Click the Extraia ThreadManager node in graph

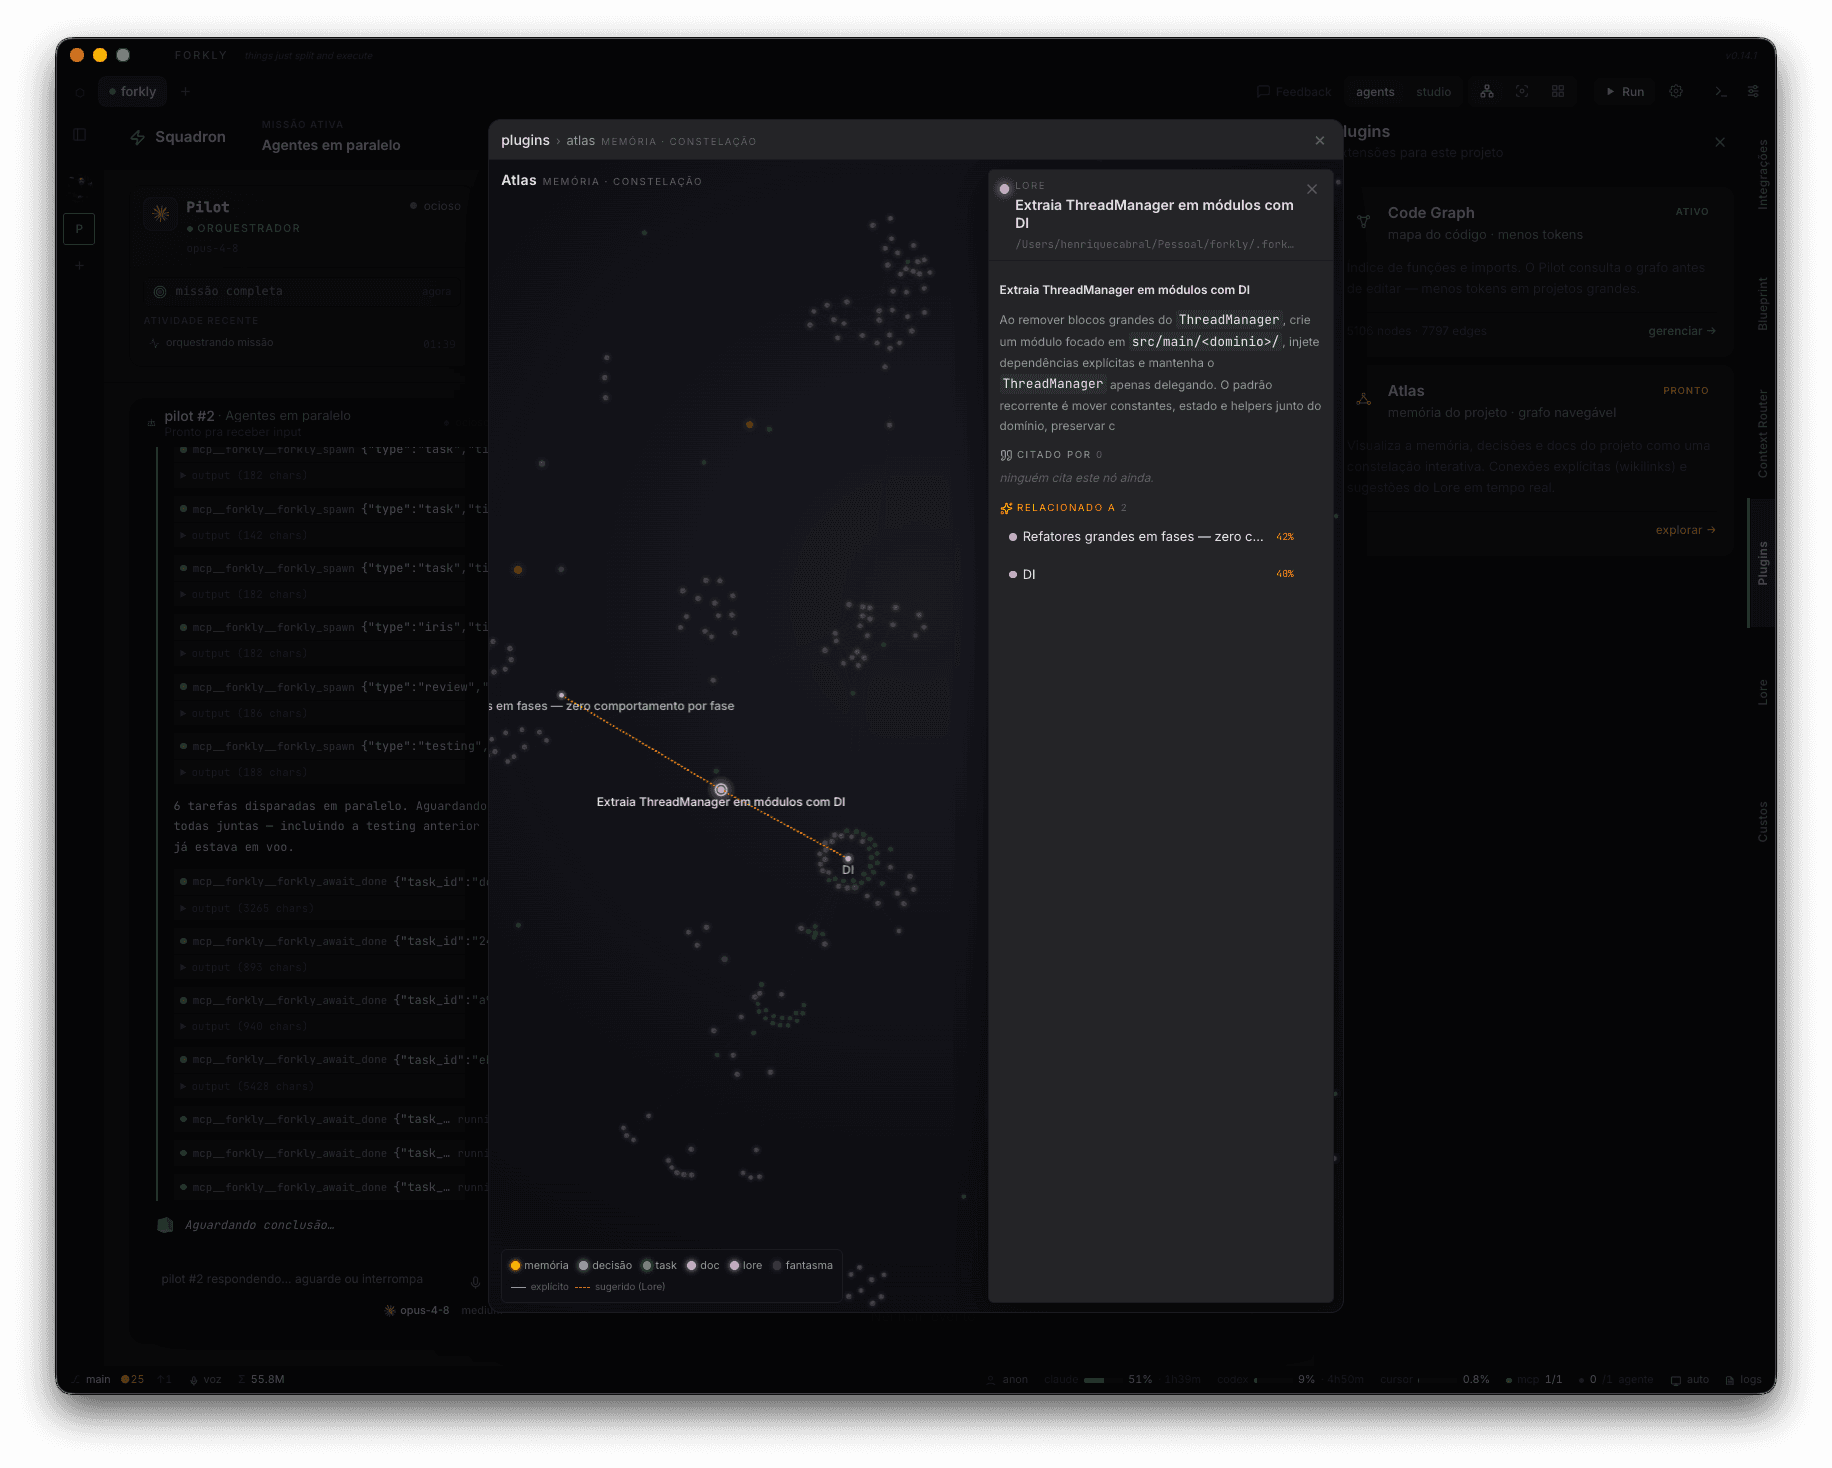(721, 789)
